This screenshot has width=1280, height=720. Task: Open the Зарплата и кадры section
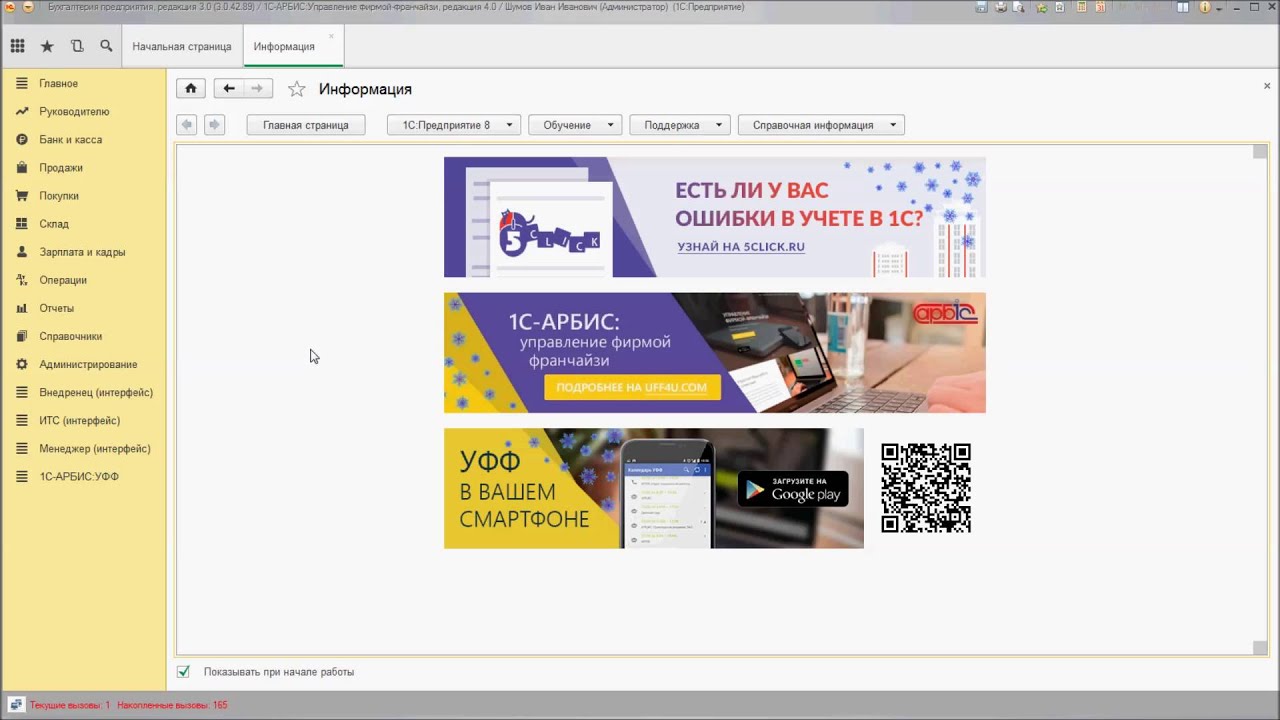coord(83,252)
